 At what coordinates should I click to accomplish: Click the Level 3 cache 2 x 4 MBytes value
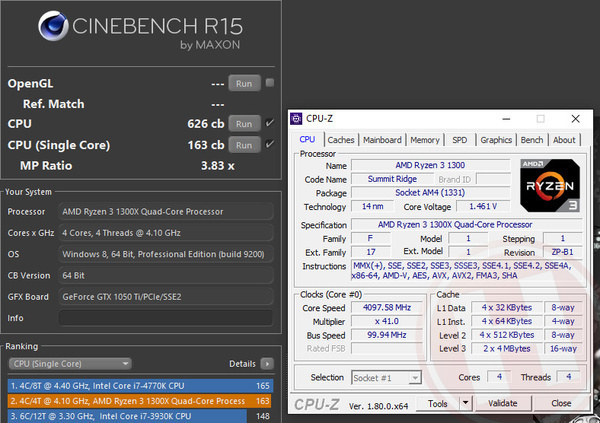pyautogui.click(x=507, y=349)
